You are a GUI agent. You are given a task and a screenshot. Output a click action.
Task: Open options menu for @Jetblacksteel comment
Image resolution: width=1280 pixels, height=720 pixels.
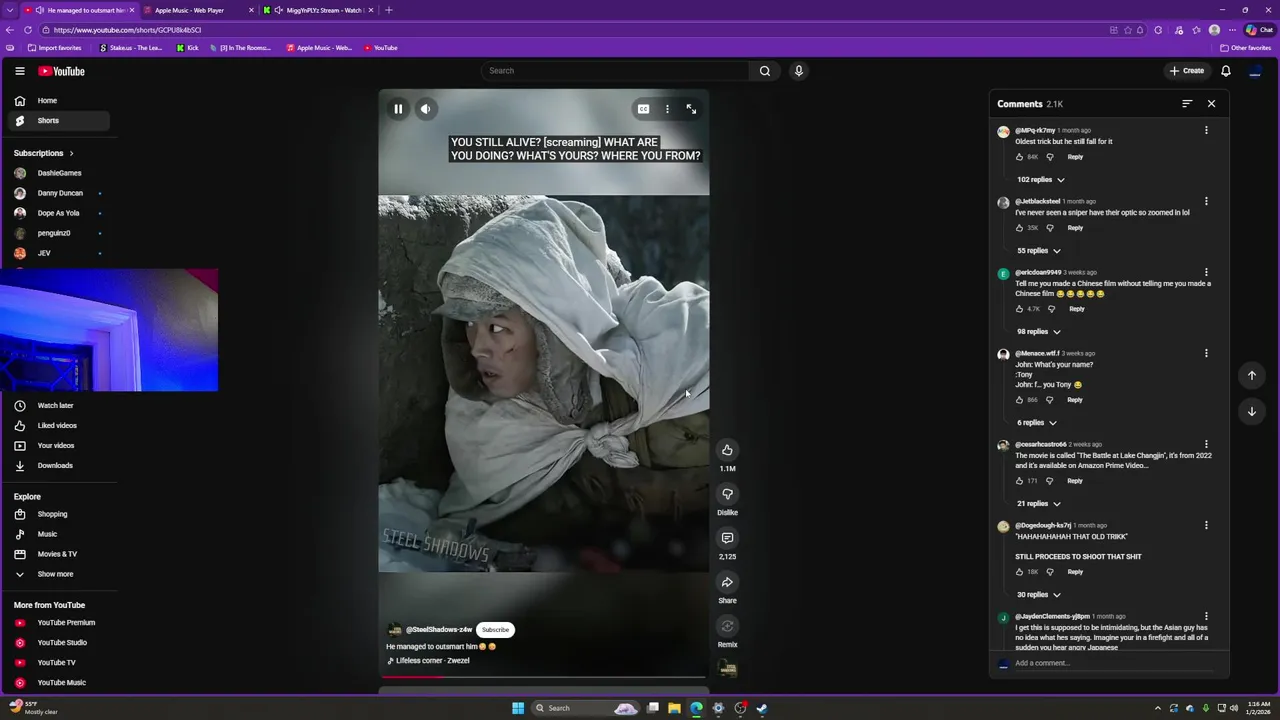1206,202
